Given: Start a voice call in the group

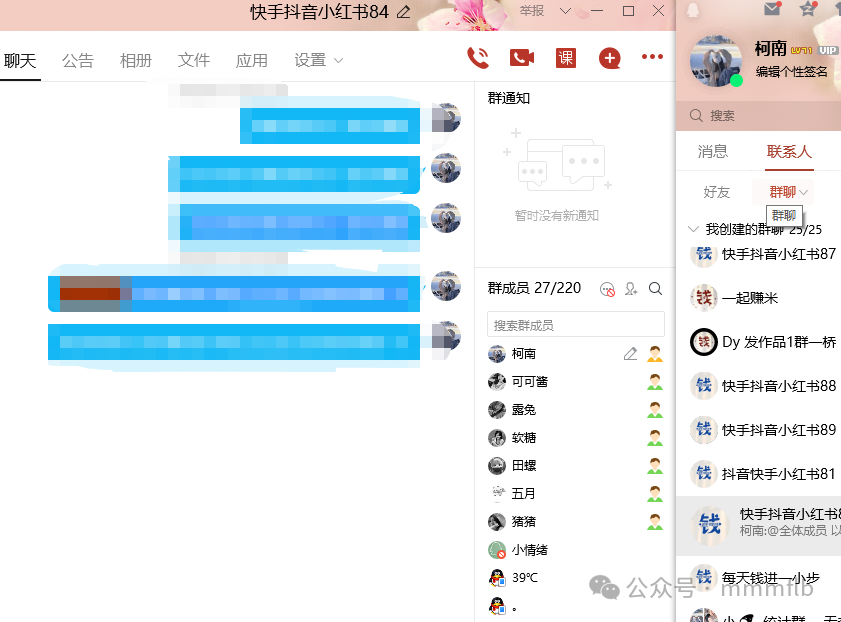Looking at the screenshot, I should (478, 58).
